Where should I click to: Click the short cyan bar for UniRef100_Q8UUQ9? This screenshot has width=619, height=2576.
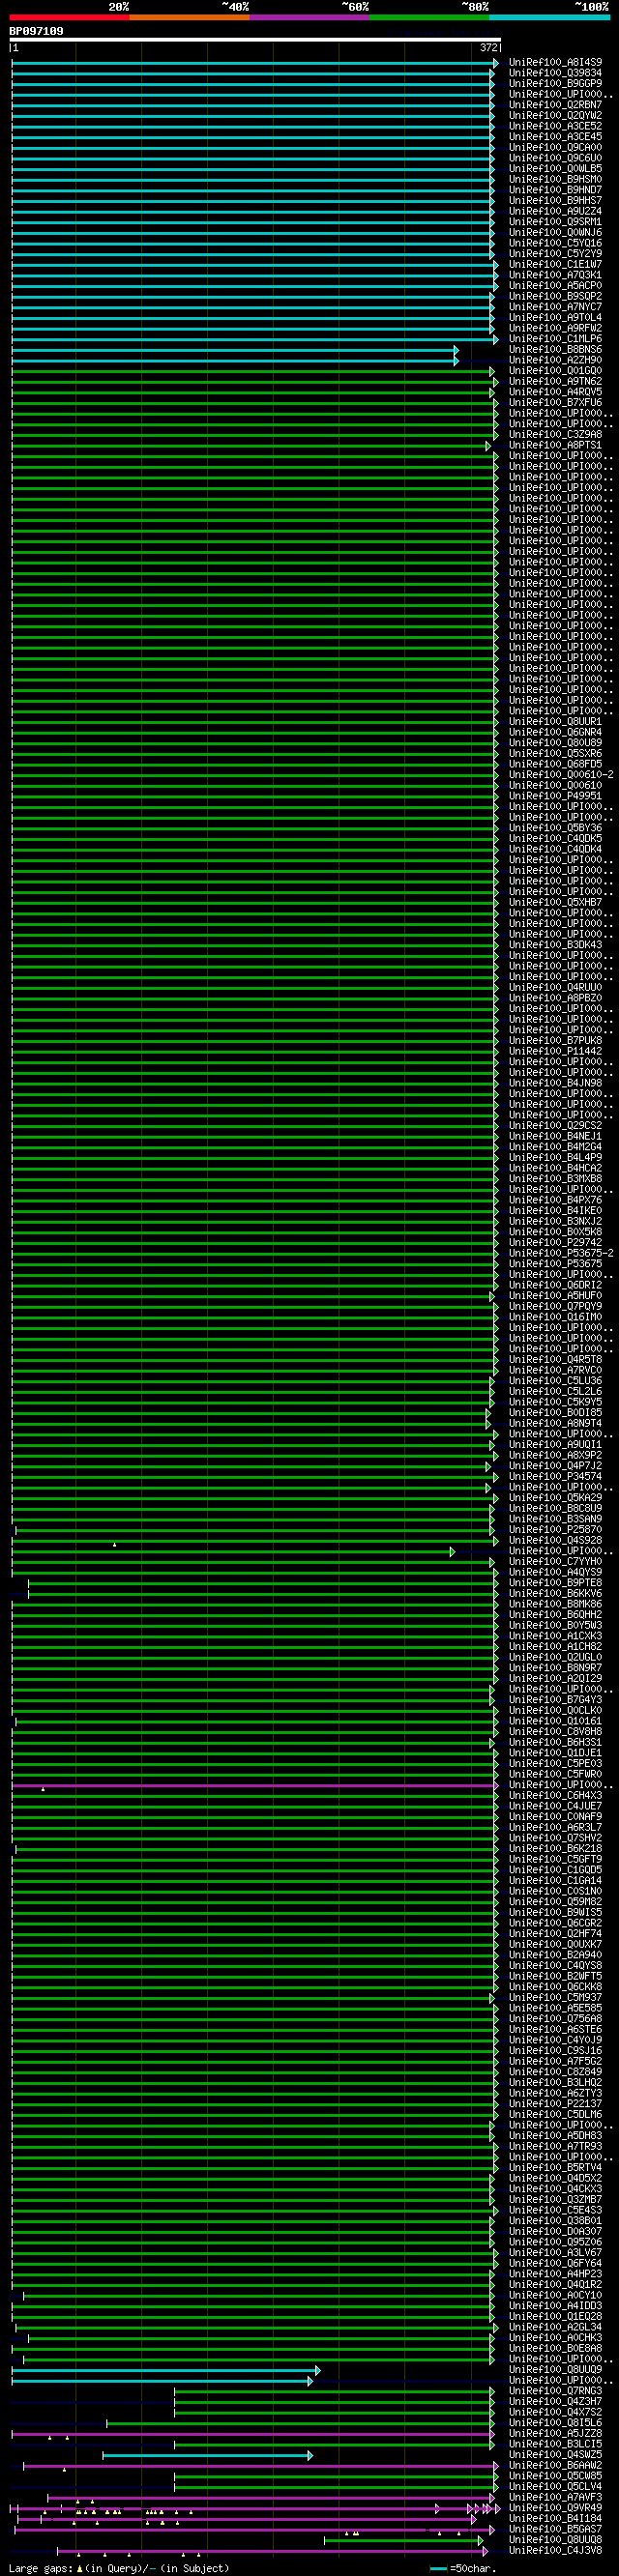pos(165,2370)
